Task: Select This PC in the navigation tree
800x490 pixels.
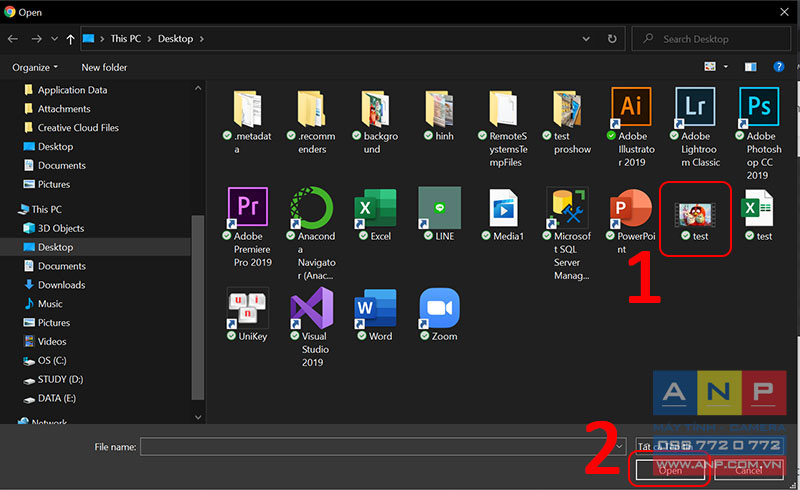Action: coord(40,209)
